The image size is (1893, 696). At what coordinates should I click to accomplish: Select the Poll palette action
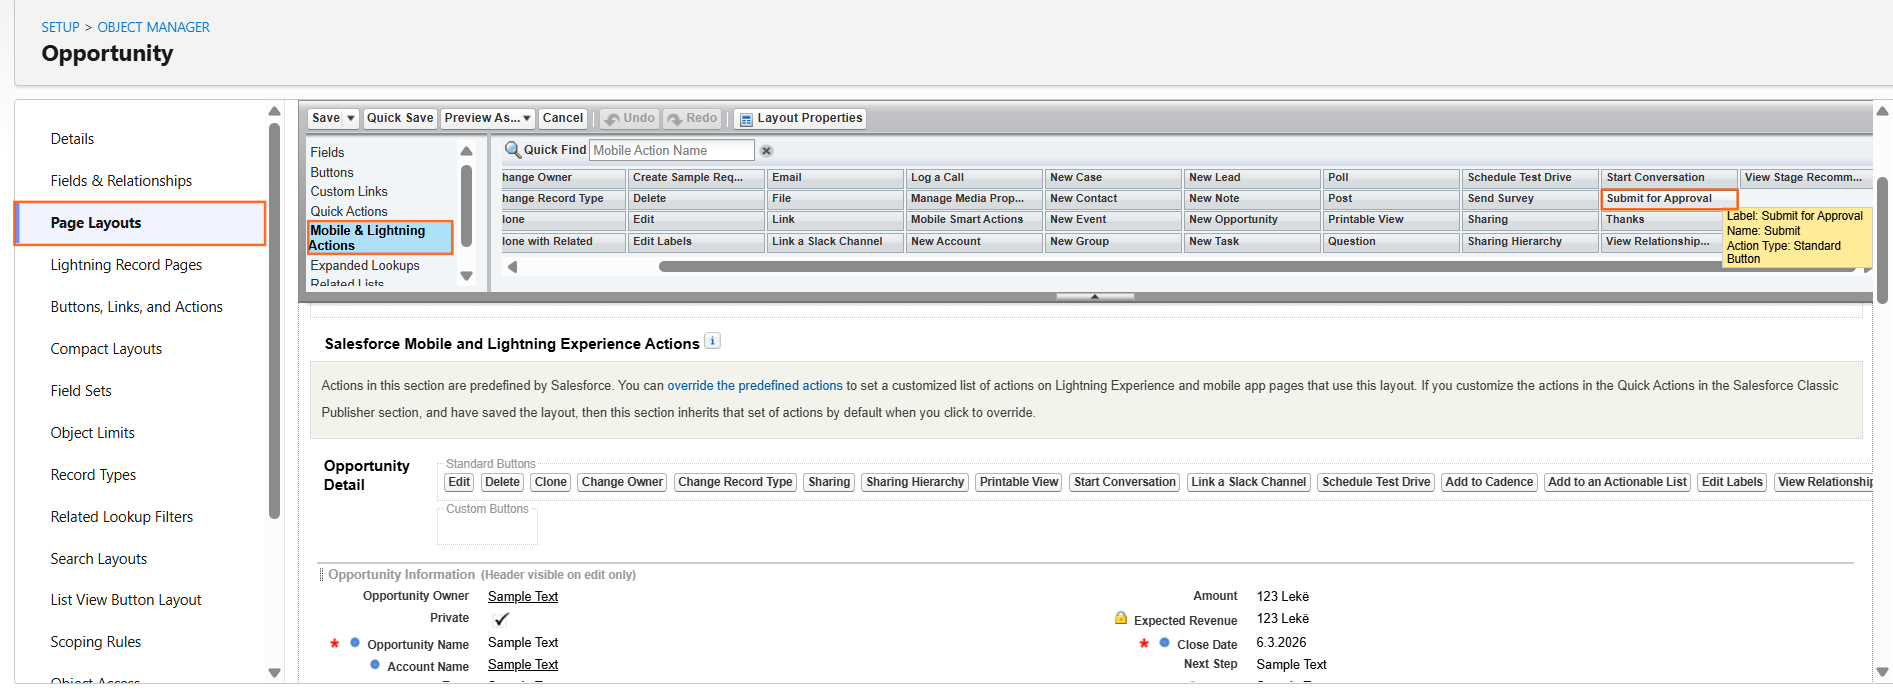click(x=1391, y=177)
